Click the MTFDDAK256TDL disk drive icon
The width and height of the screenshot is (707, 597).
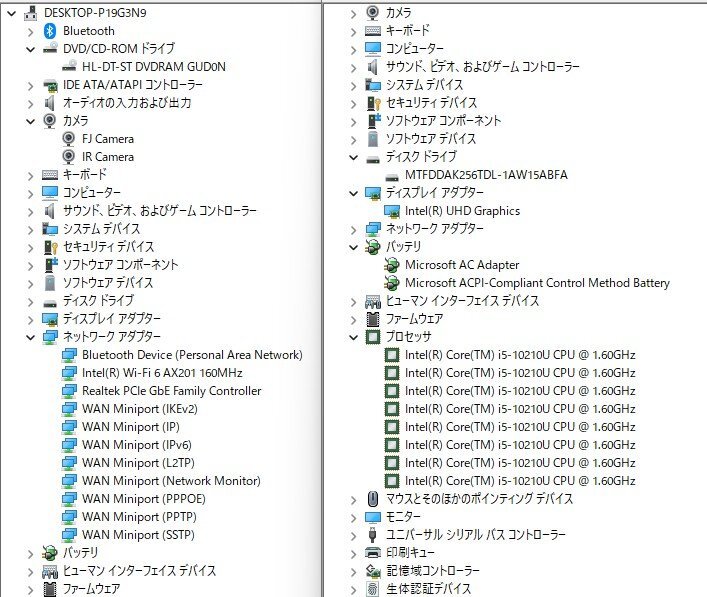point(392,176)
